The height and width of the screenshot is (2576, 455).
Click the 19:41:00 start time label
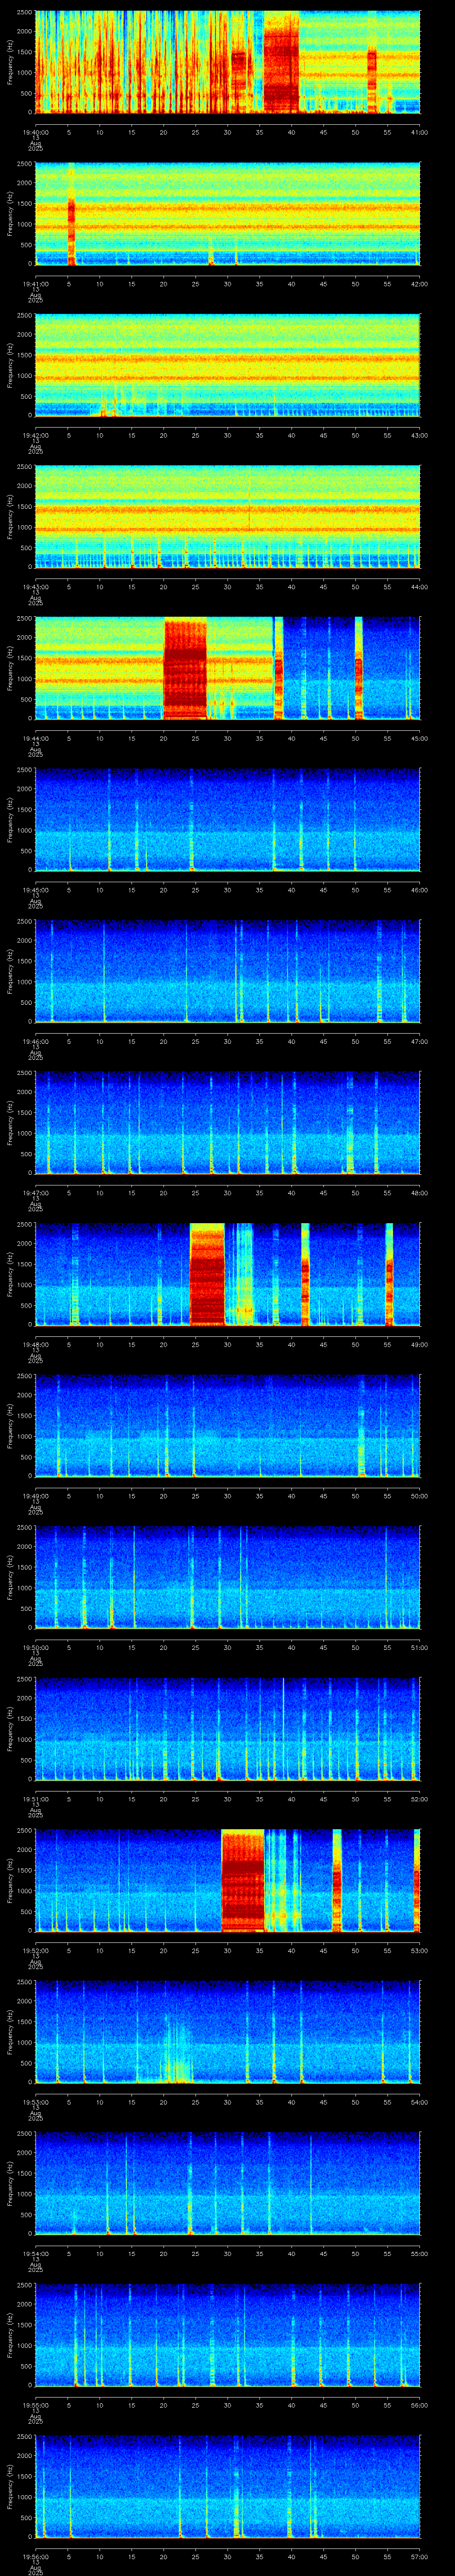point(35,284)
